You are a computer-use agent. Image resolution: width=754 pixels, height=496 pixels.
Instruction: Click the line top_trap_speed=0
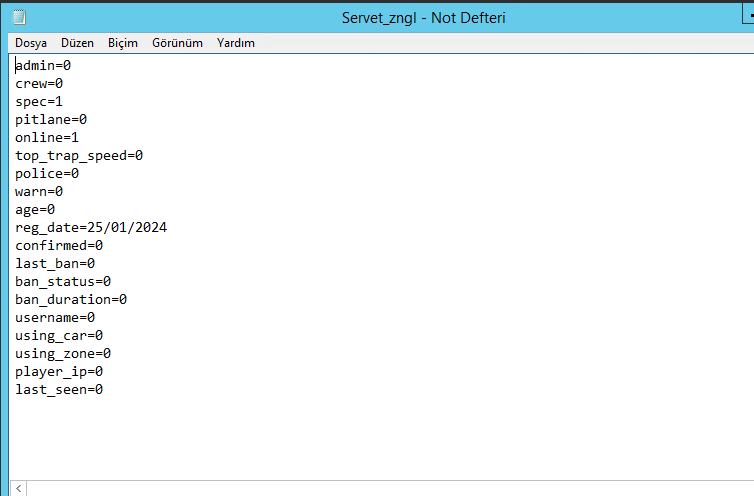[x=79, y=155]
